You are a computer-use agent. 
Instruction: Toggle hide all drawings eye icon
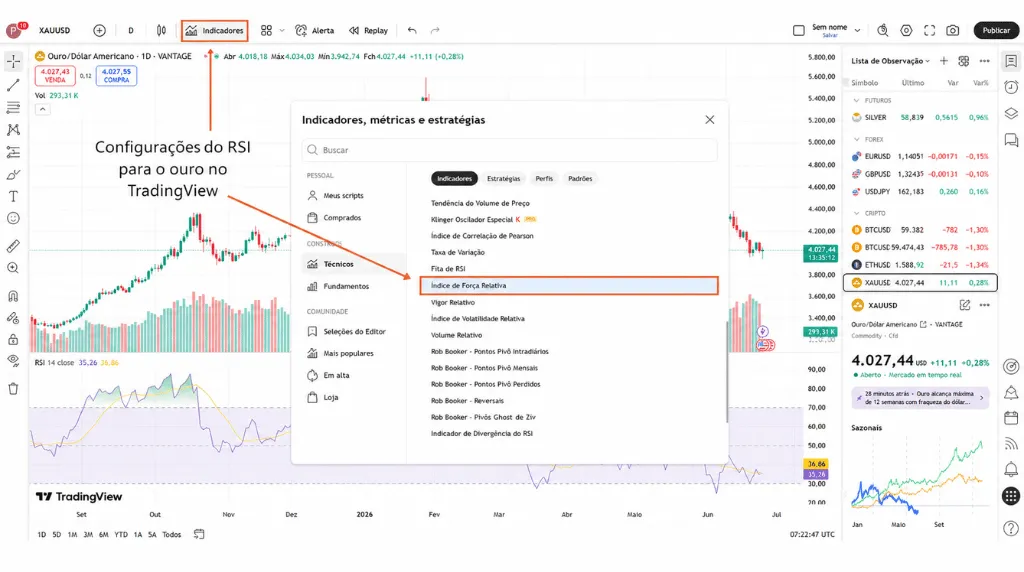(x=13, y=361)
